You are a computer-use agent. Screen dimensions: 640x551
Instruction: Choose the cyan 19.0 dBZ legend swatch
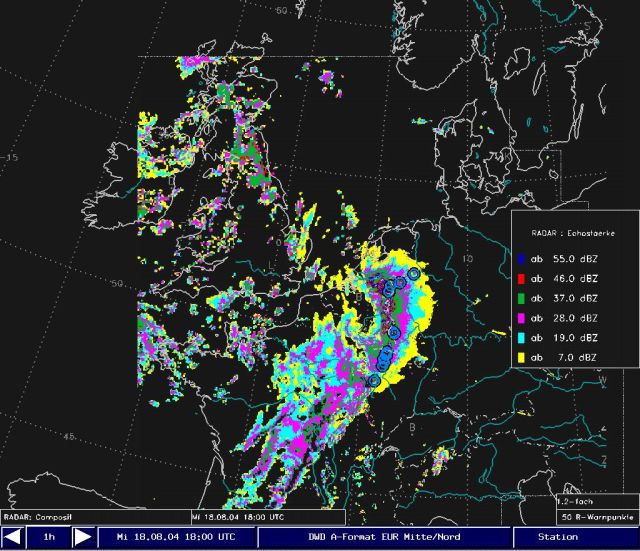(x=523, y=338)
